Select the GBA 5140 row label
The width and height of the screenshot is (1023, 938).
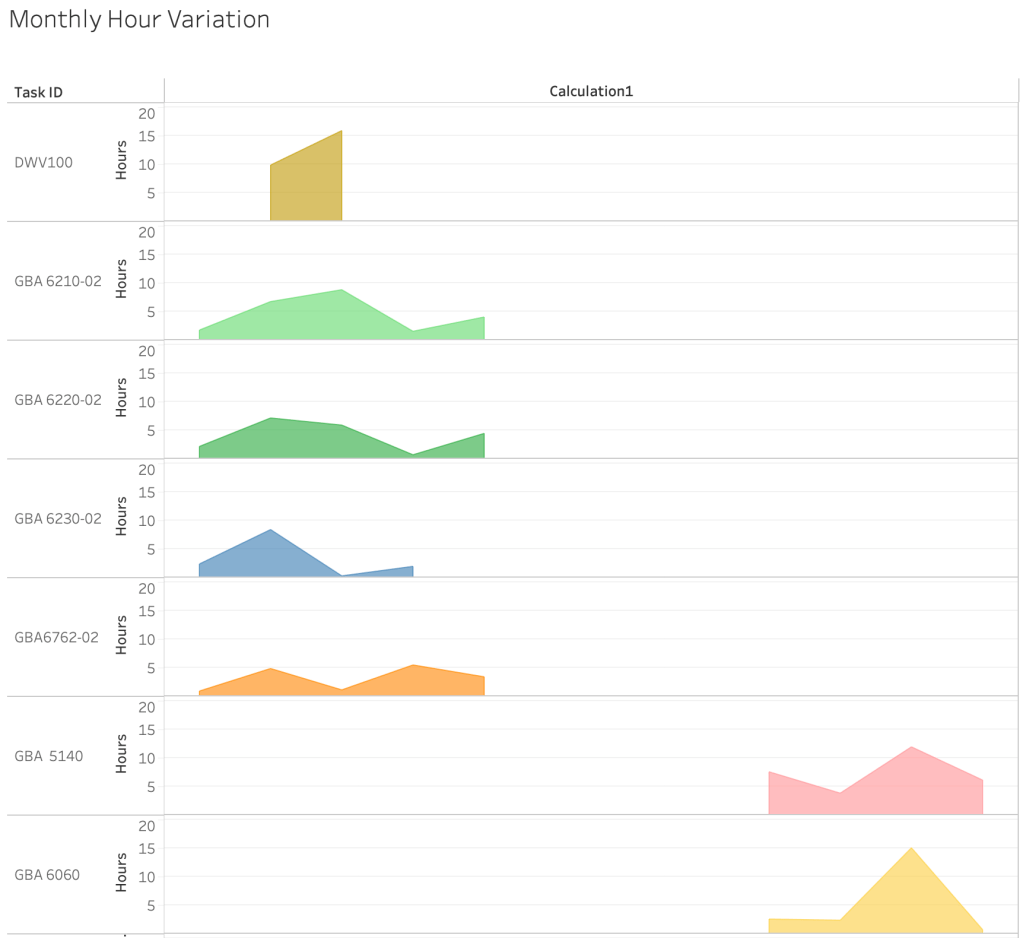(x=49, y=756)
